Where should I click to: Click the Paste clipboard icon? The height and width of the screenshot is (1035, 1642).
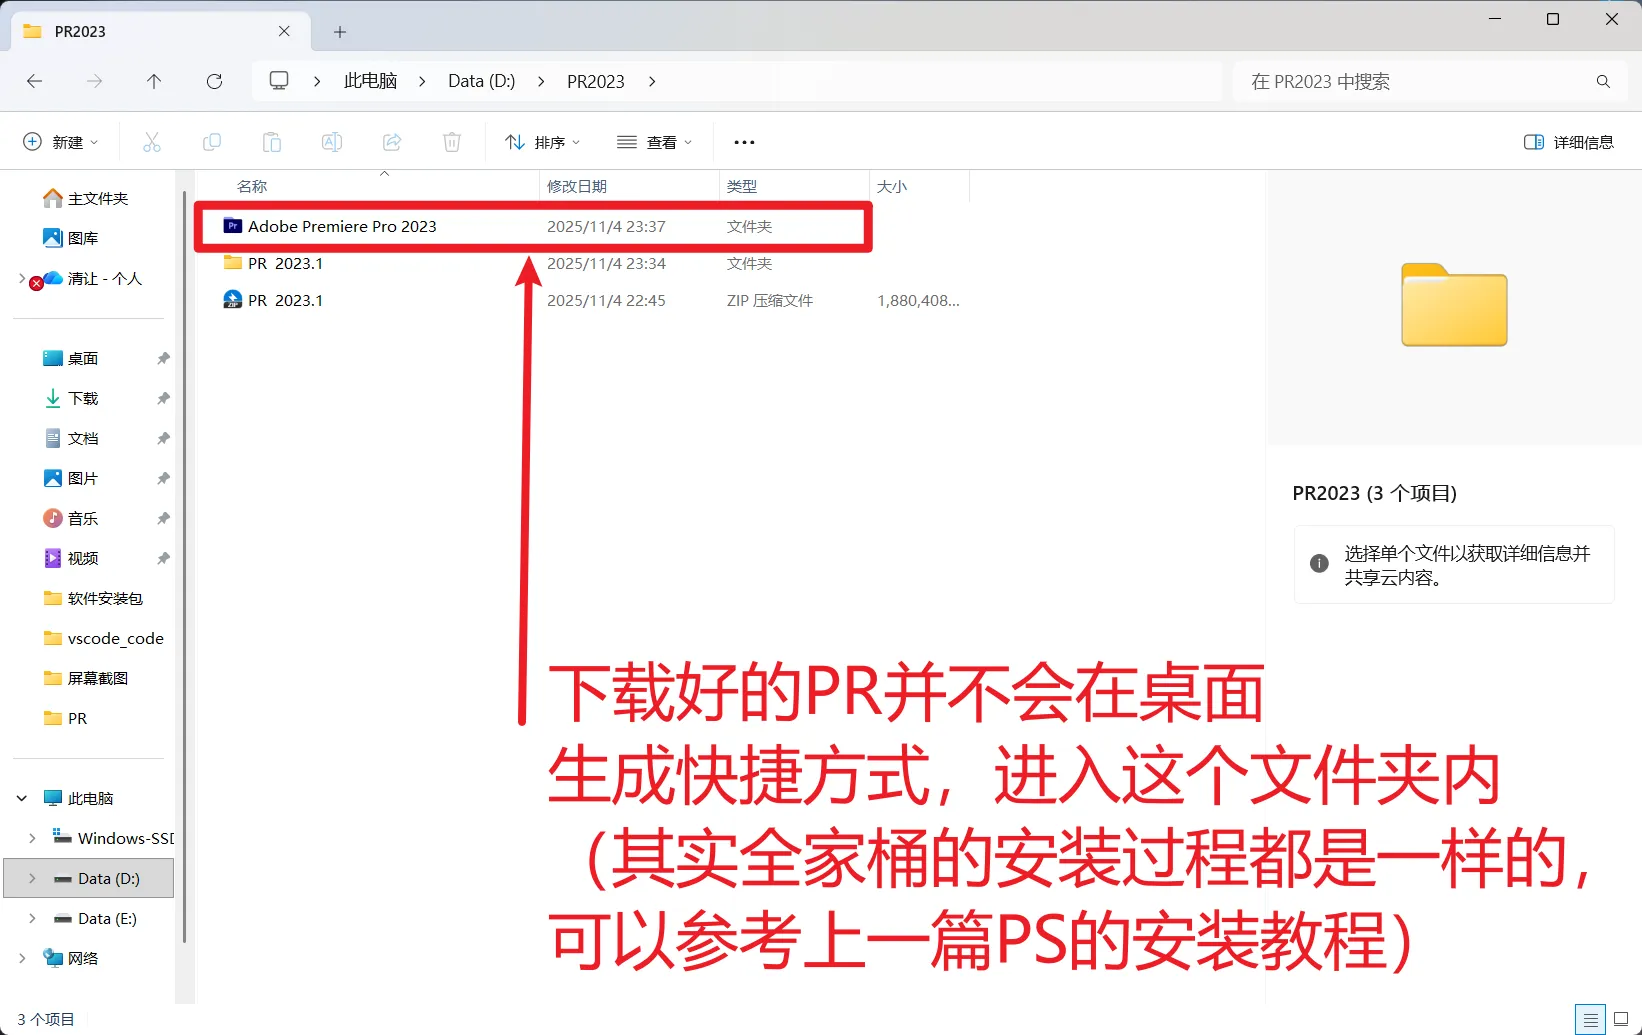[272, 142]
